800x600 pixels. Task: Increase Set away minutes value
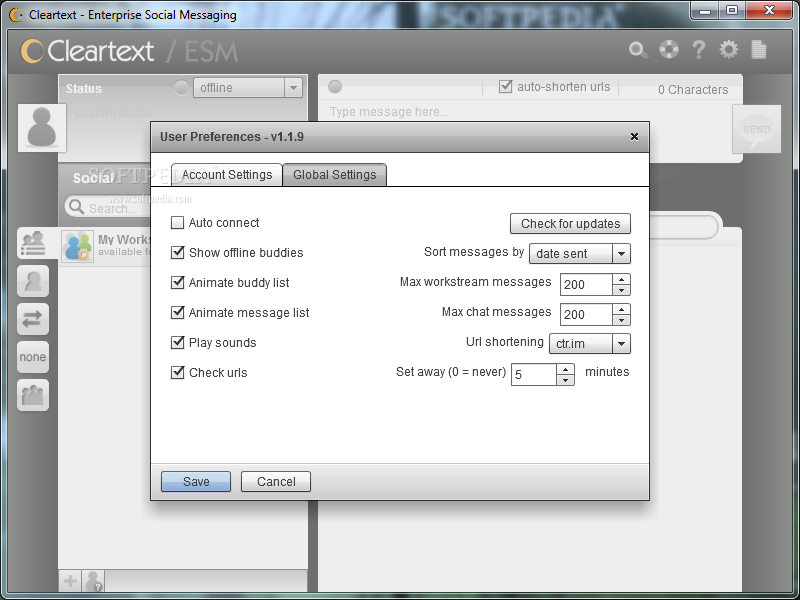click(x=565, y=369)
